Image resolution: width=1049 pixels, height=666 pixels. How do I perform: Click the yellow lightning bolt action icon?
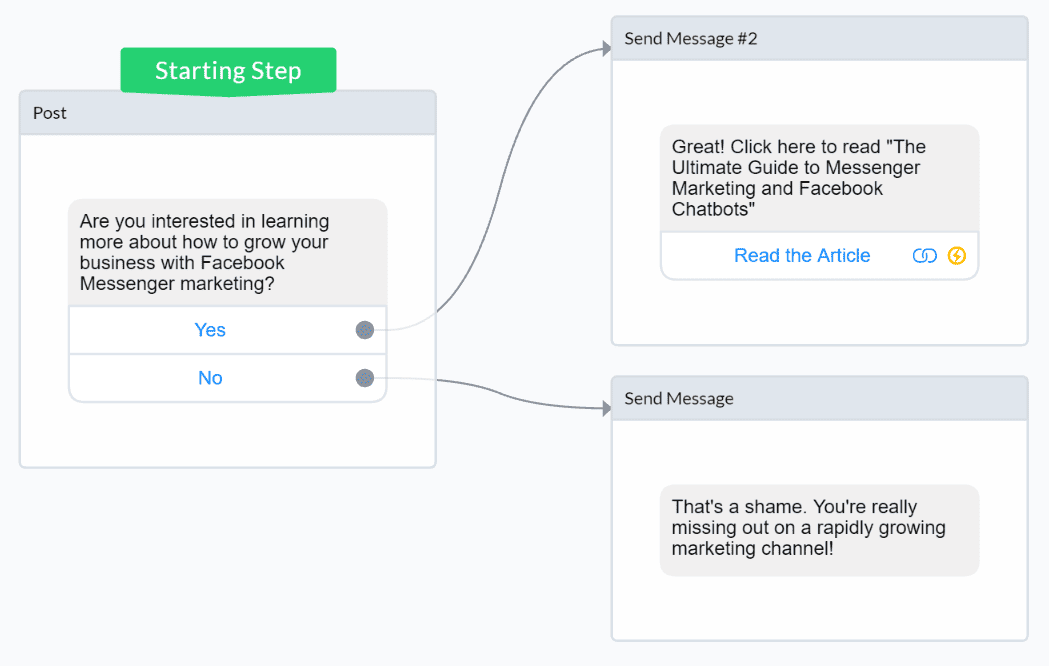957,256
